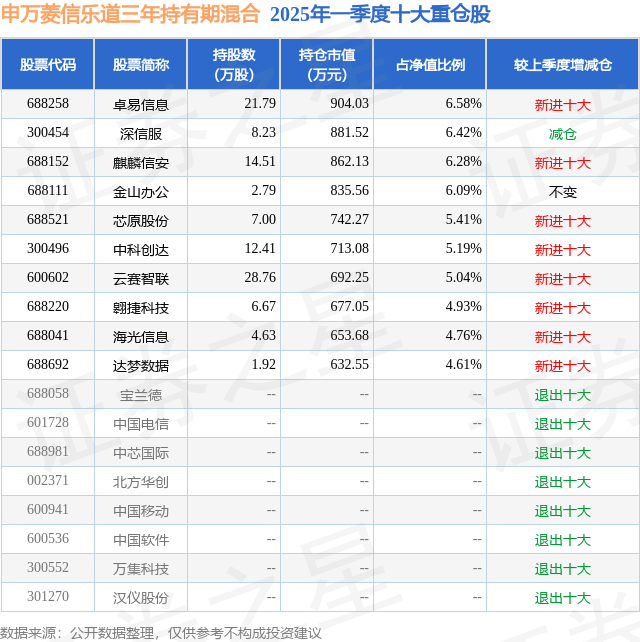Click stock code 300552
Image resolution: width=640 pixels, height=642 pixels.
pyautogui.click(x=48, y=568)
